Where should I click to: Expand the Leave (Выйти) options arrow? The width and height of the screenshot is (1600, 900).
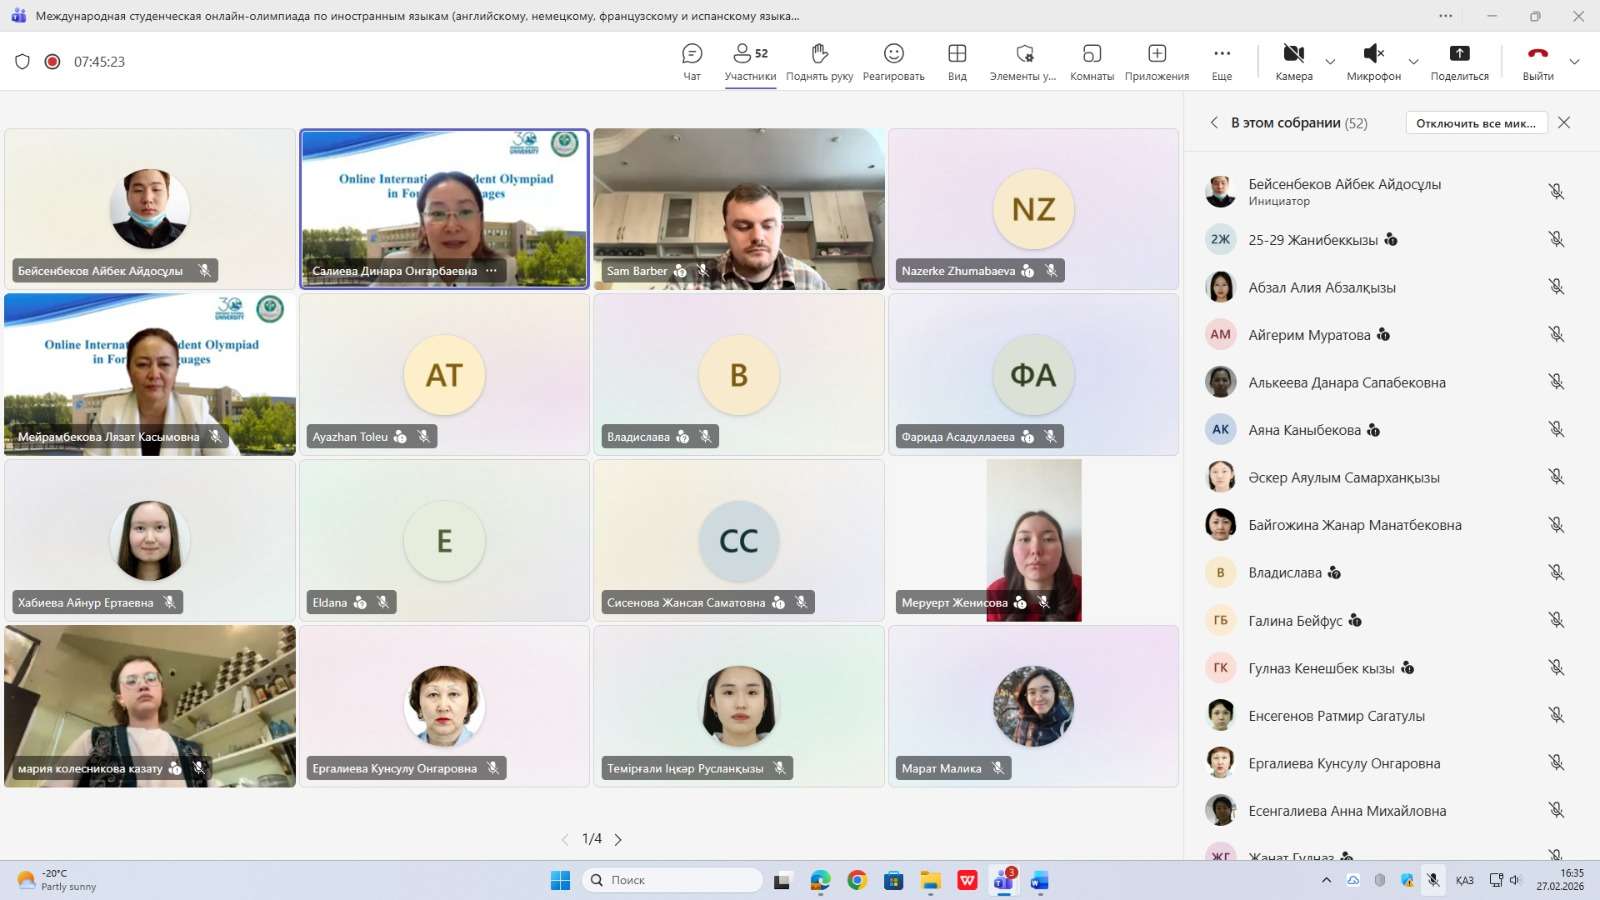tap(1574, 62)
